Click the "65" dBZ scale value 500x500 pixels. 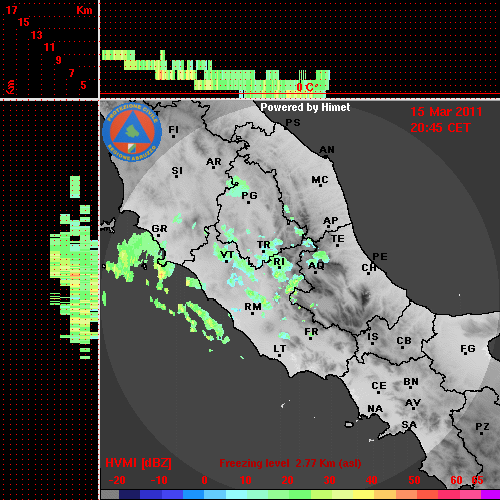(477, 480)
